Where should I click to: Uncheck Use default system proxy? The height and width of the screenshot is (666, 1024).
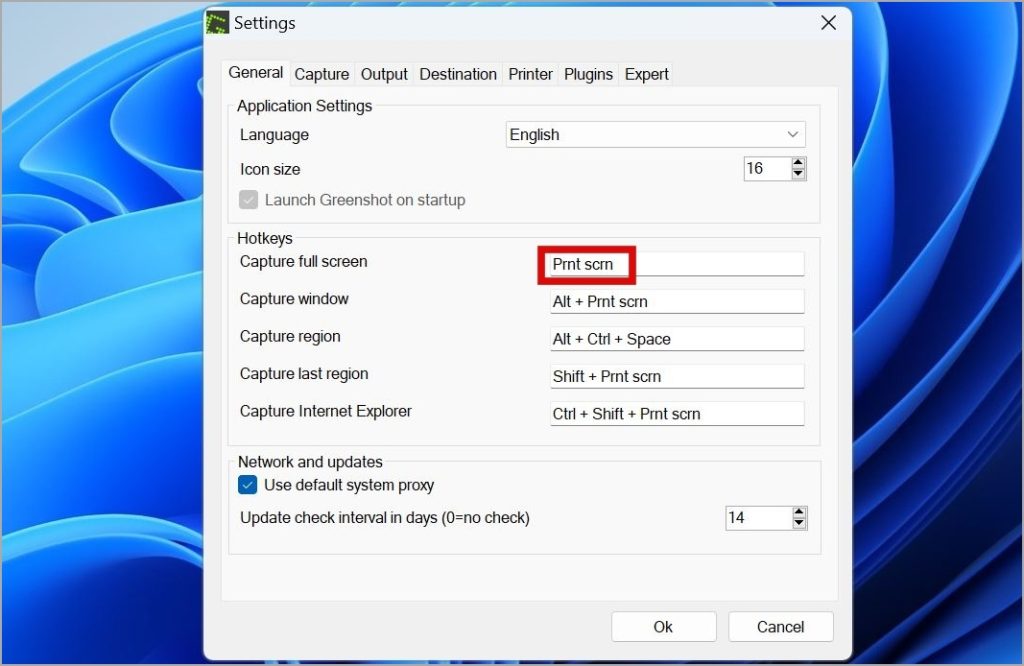(x=248, y=484)
